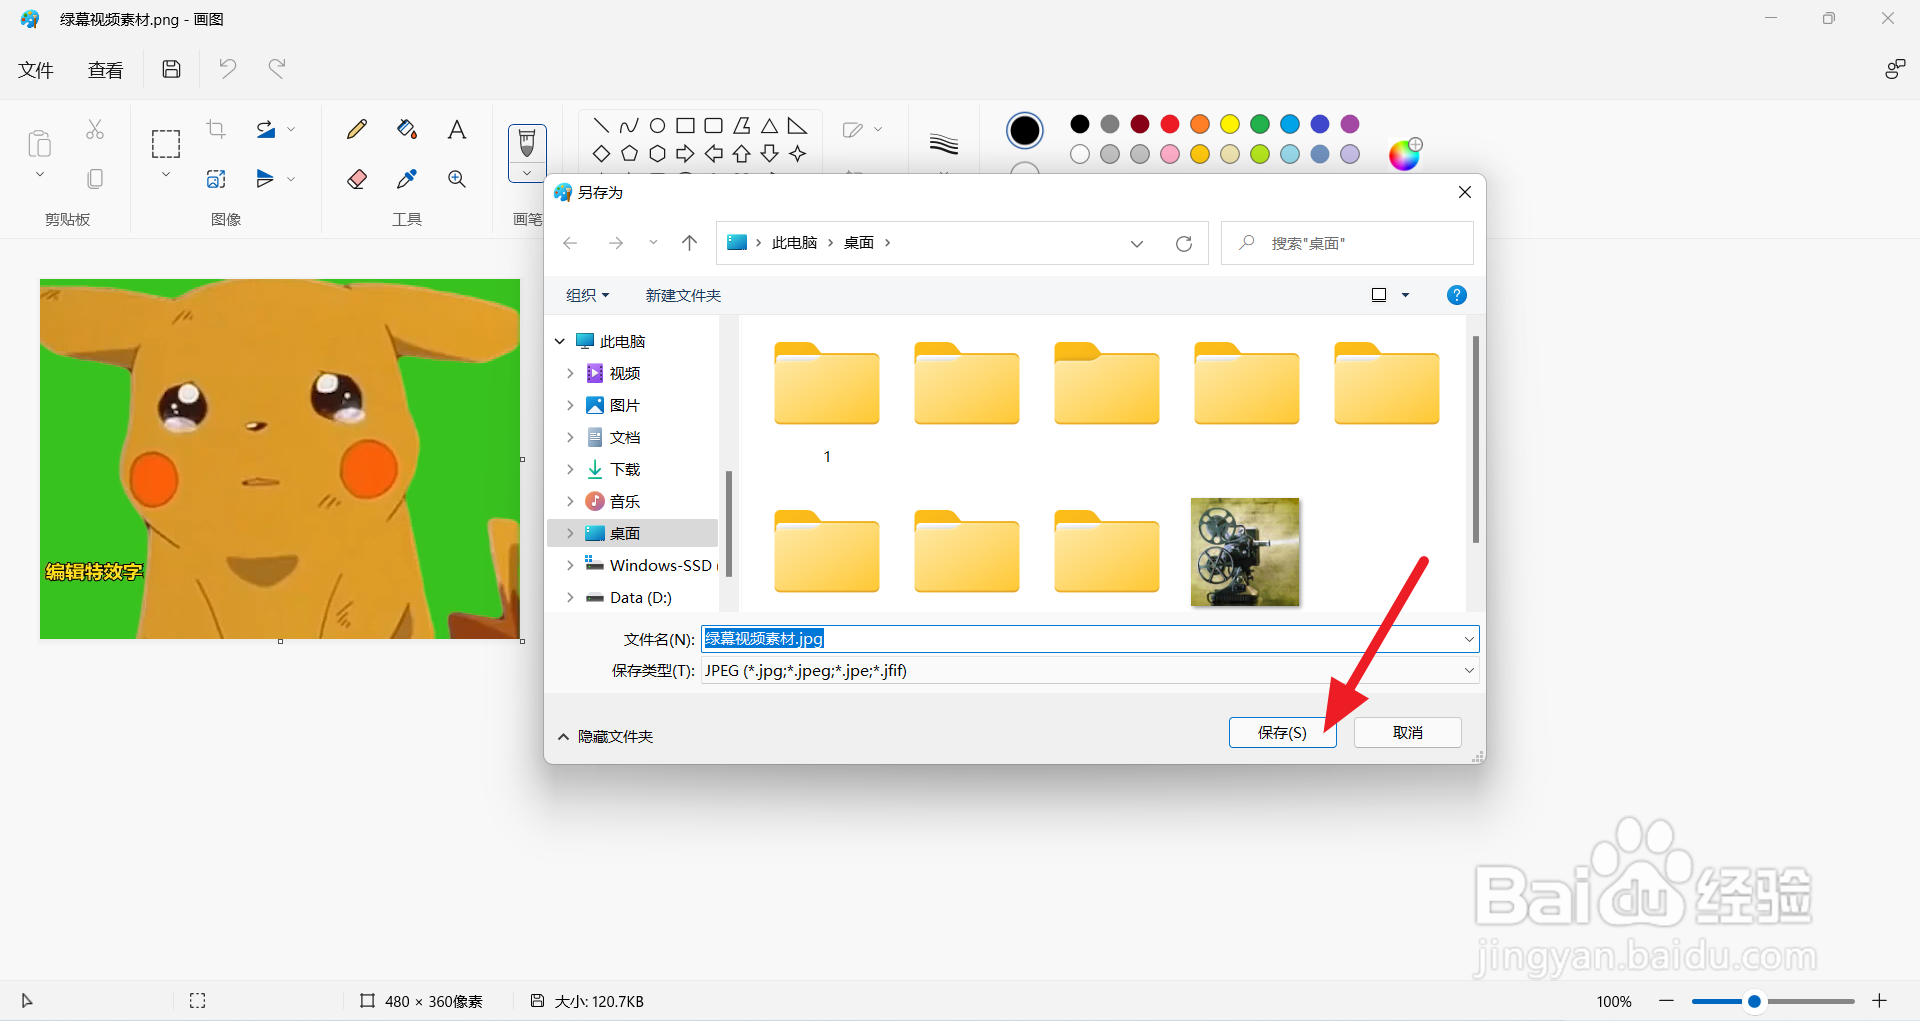This screenshot has width=1920, height=1021.
Task: Open the Save as type dropdown
Action: pyautogui.click(x=1469, y=670)
